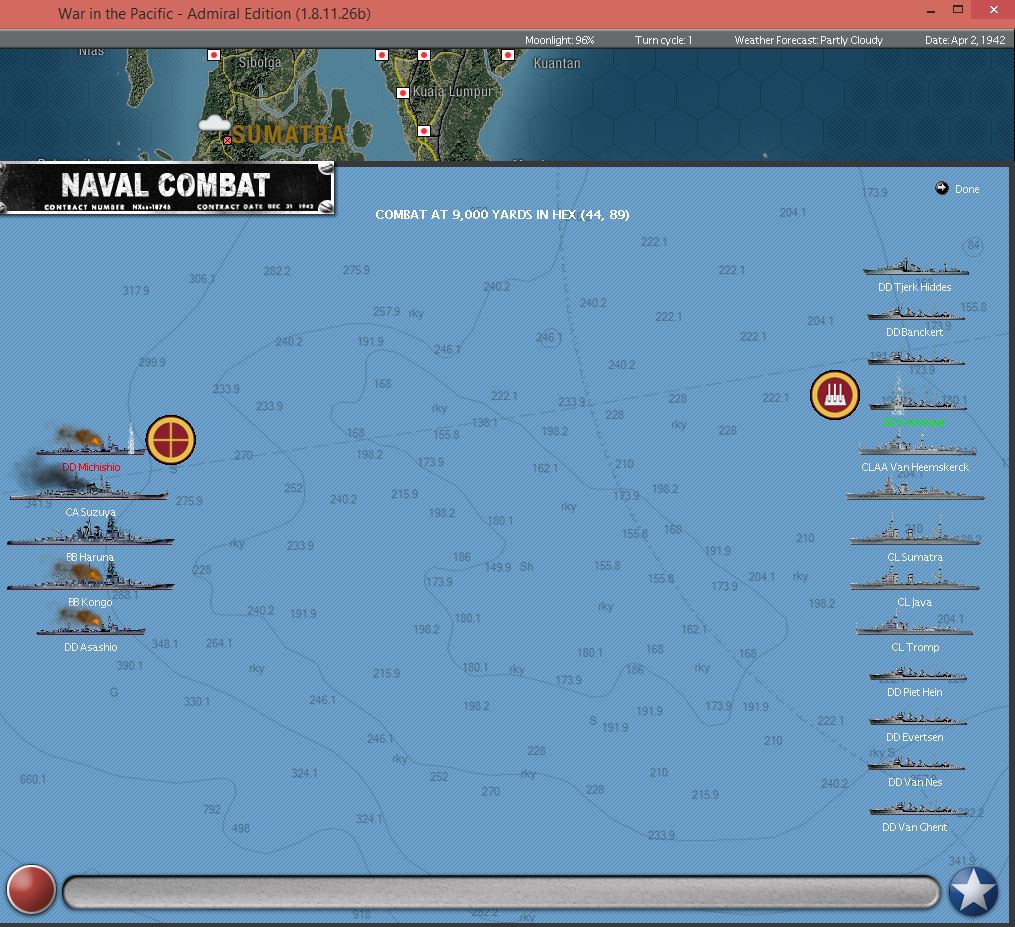Screen dimensions: 1015x927
Task: Click the cloud weather icon over Sumatra
Action: click(215, 123)
